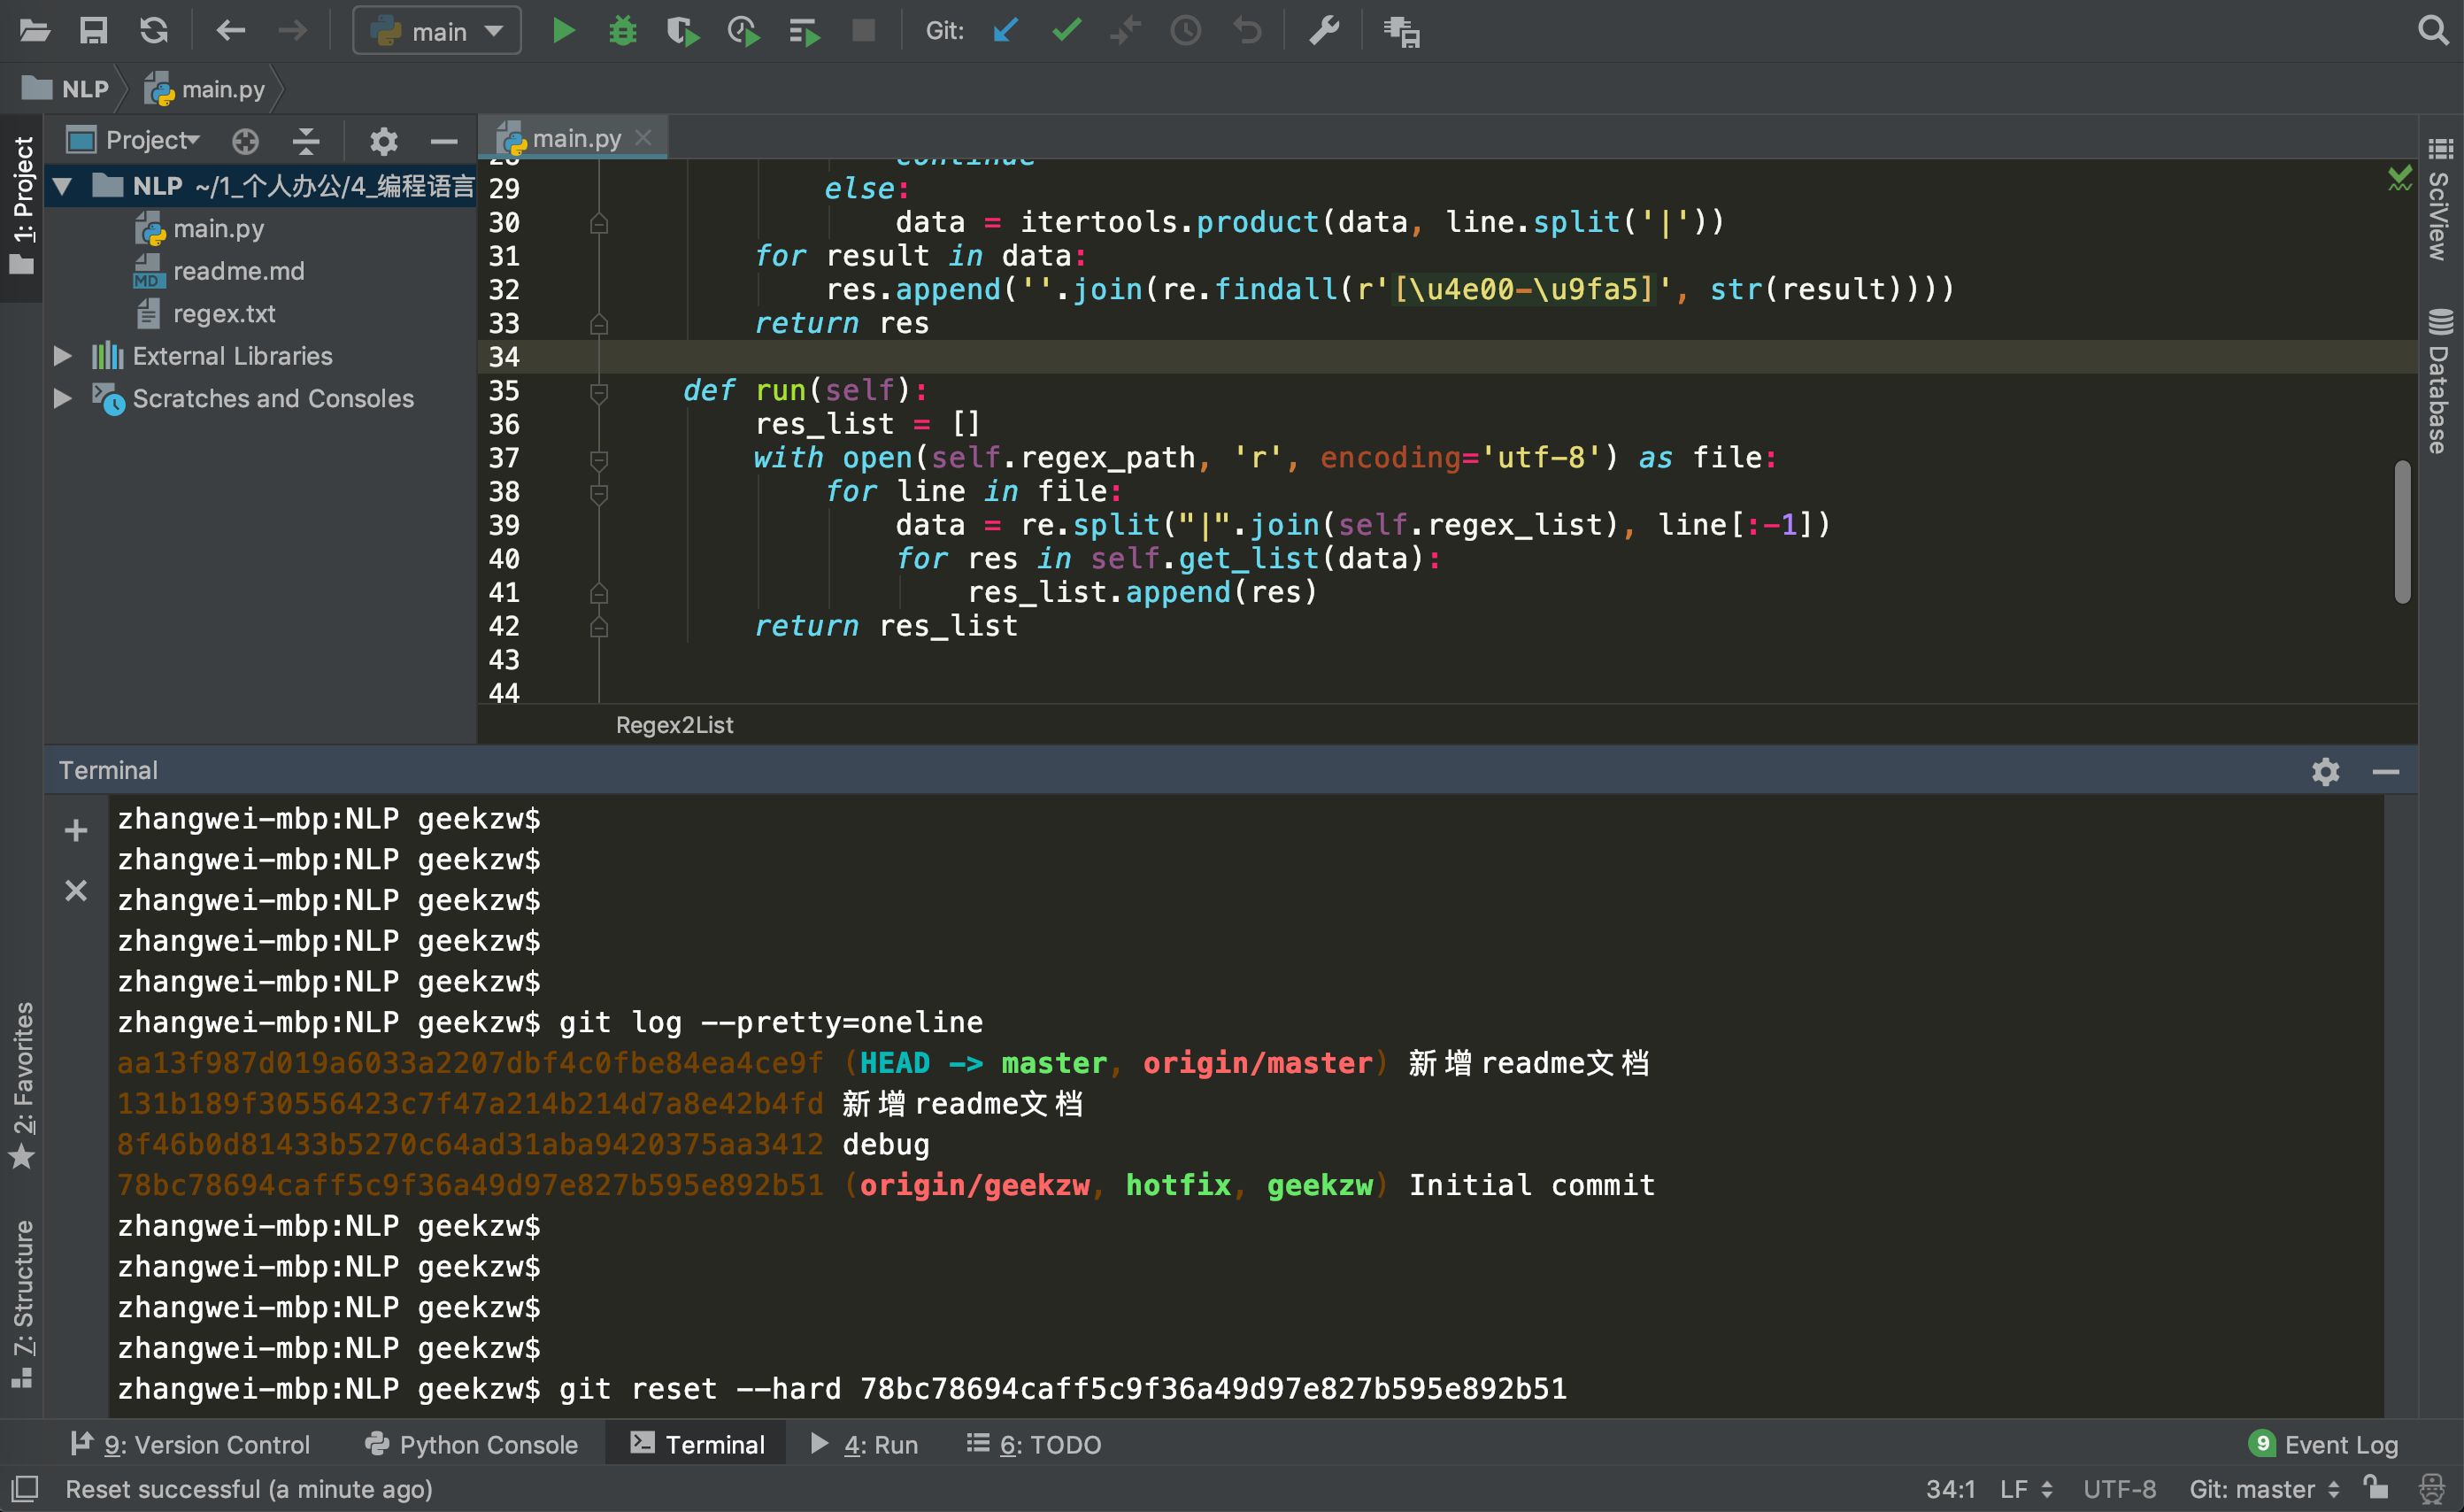Add a new terminal session with plus

75,830
